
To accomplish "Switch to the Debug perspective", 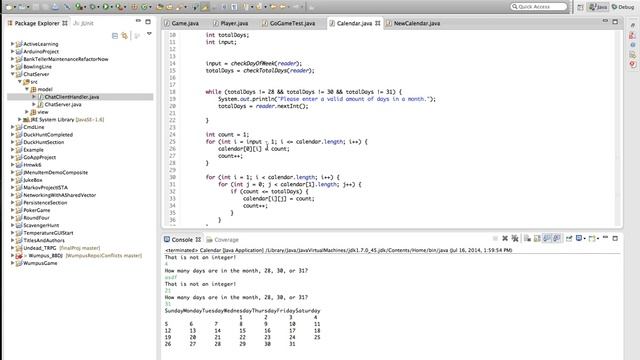I will 623,7.
